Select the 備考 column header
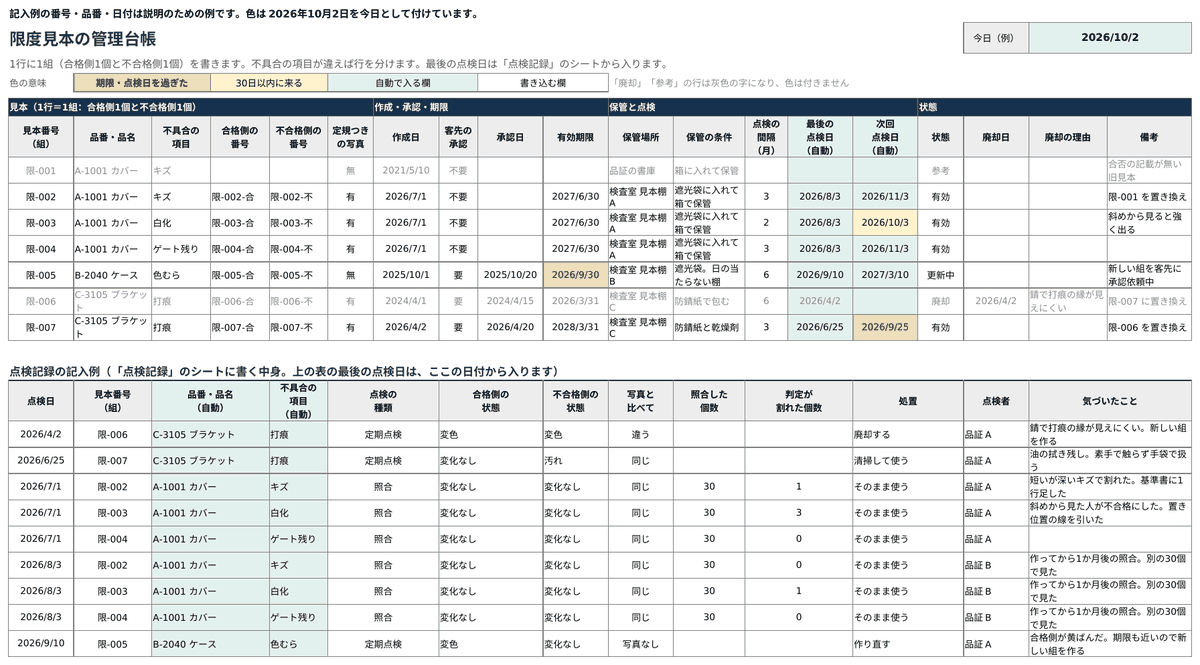Viewport: 1200px width, 665px height. (x=1149, y=137)
